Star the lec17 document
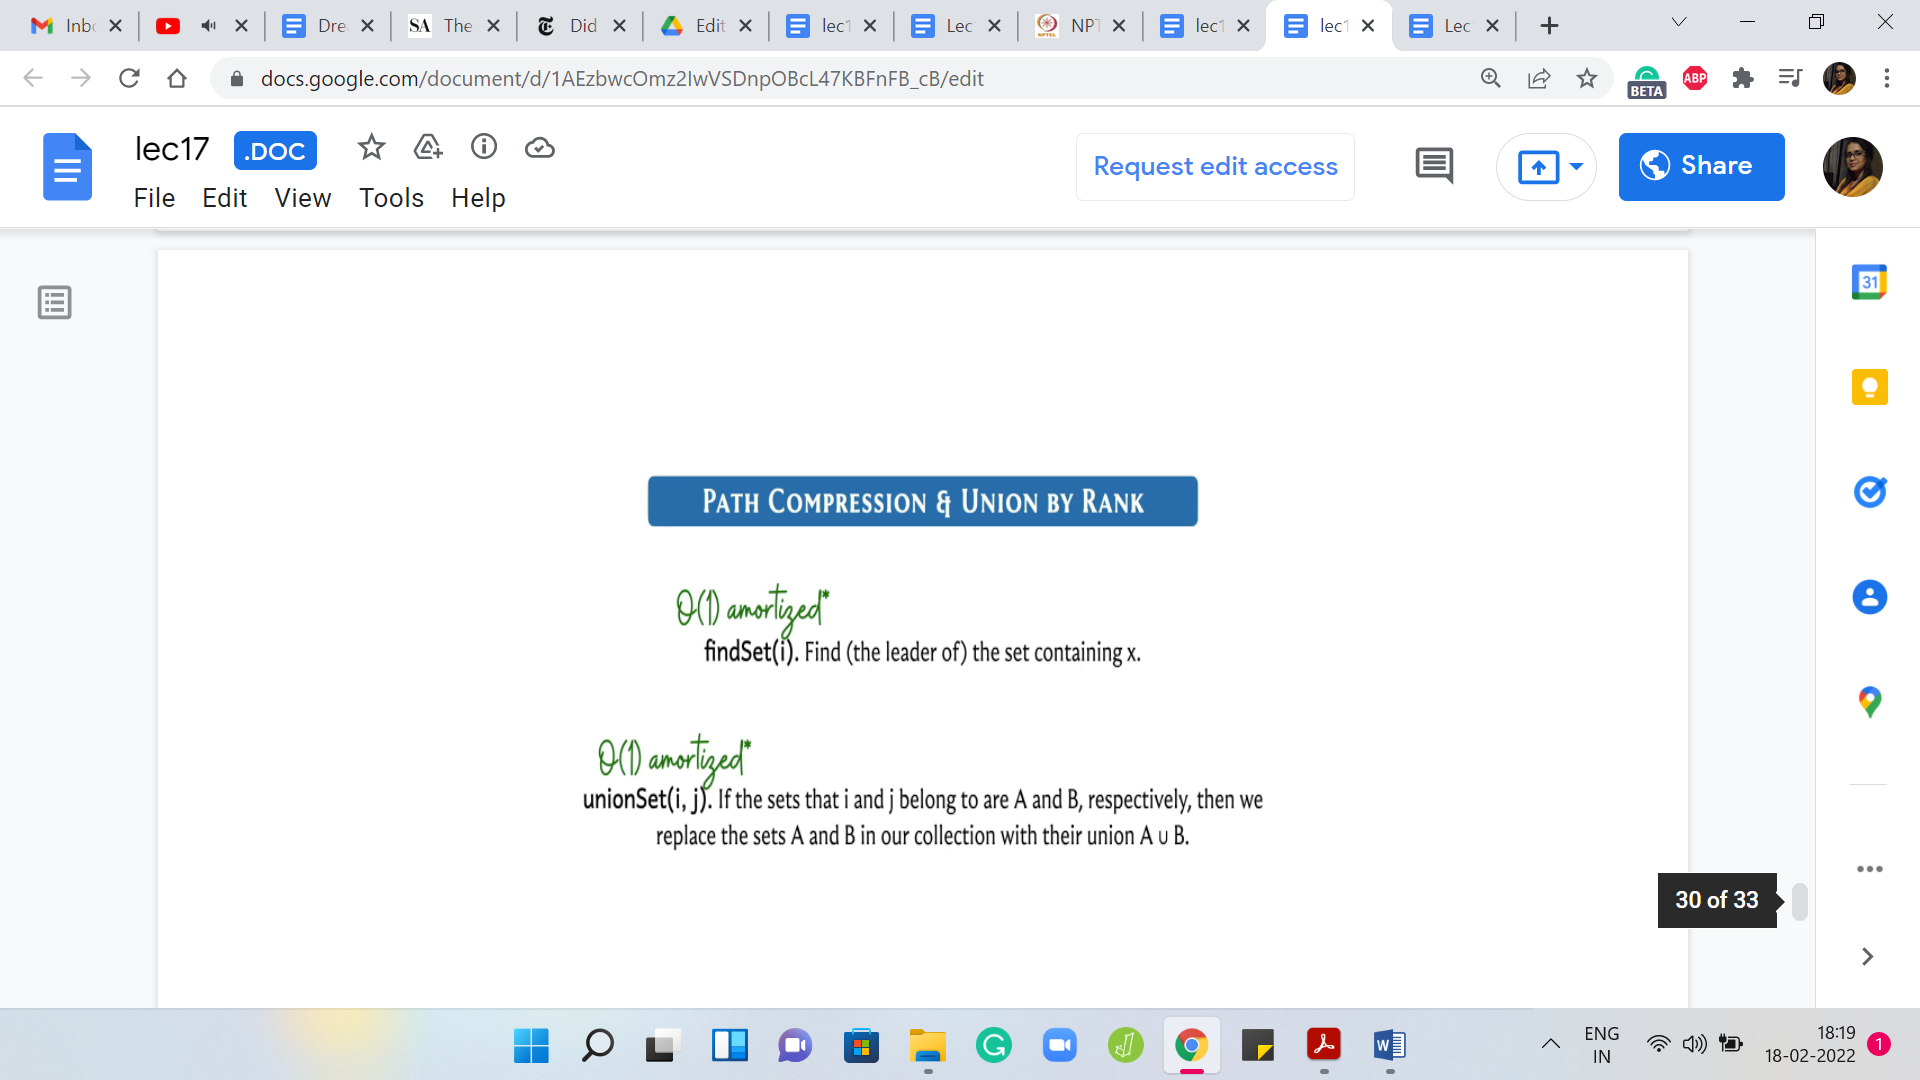Viewport: 1920px width, 1080px height. point(371,148)
